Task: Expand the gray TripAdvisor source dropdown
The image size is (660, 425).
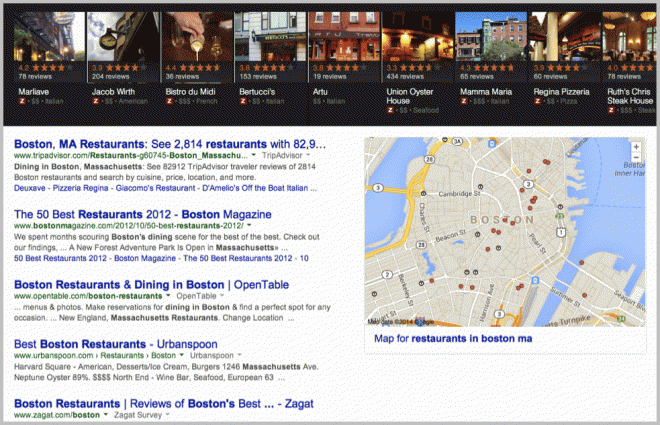Action: (x=308, y=155)
